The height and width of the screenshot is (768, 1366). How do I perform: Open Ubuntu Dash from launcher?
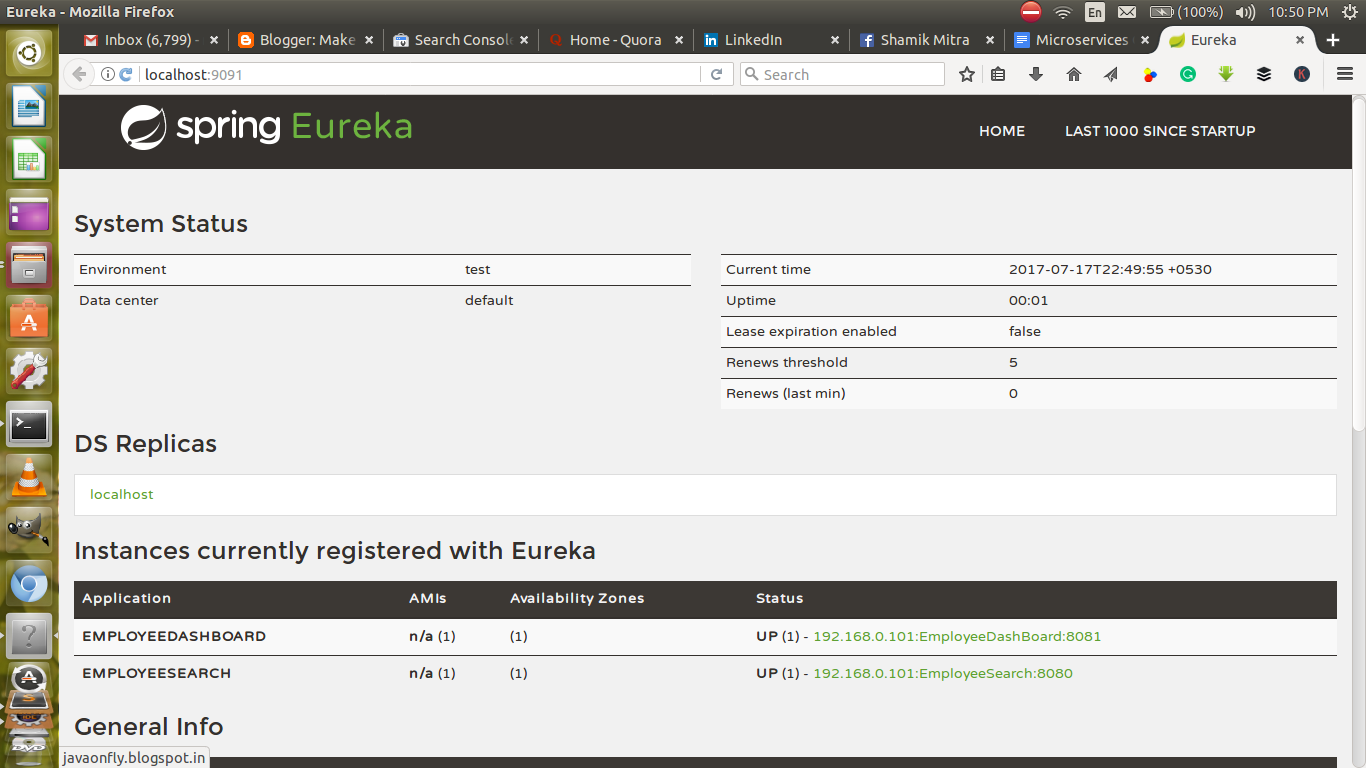[x=29, y=52]
